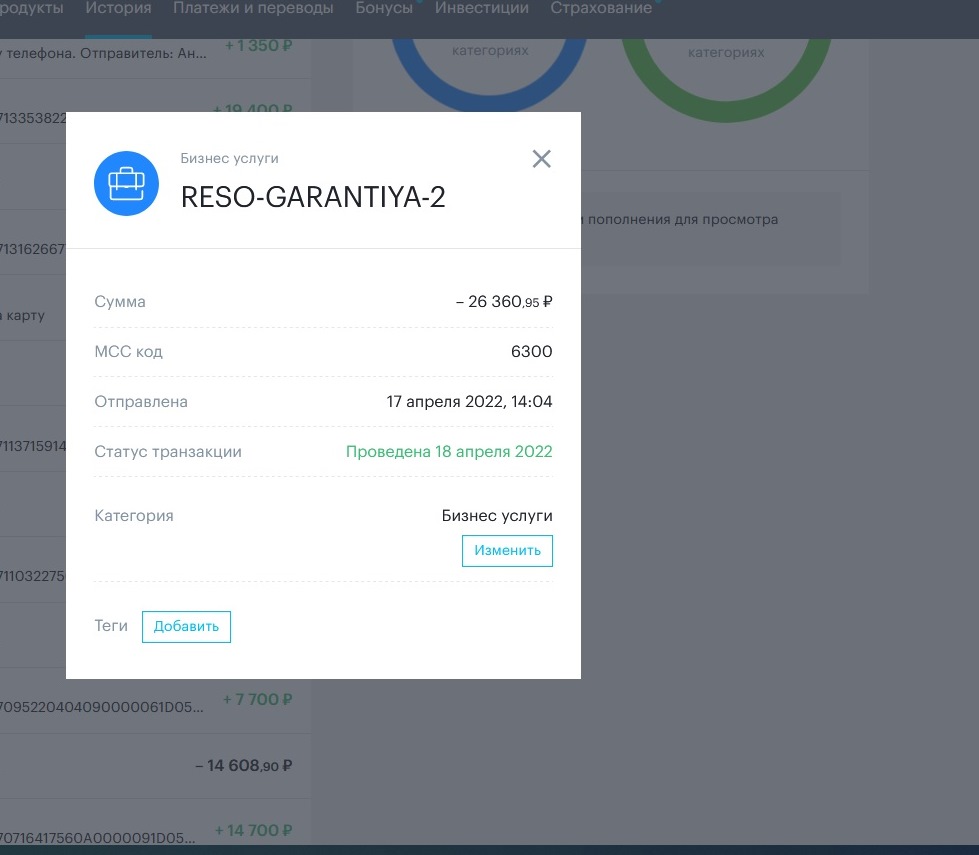The height and width of the screenshot is (855, 979).
Task: Click the Добавить tag button
Action: click(186, 626)
